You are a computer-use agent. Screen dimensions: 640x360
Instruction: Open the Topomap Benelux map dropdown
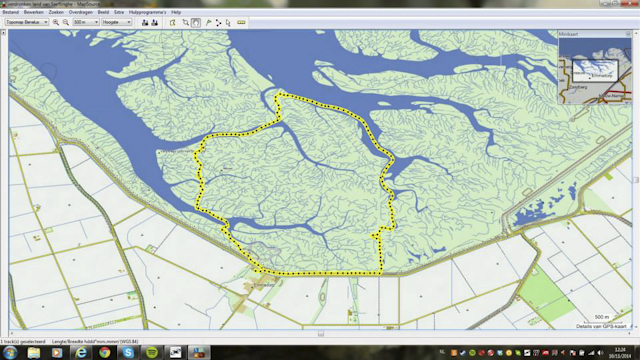coord(27,22)
